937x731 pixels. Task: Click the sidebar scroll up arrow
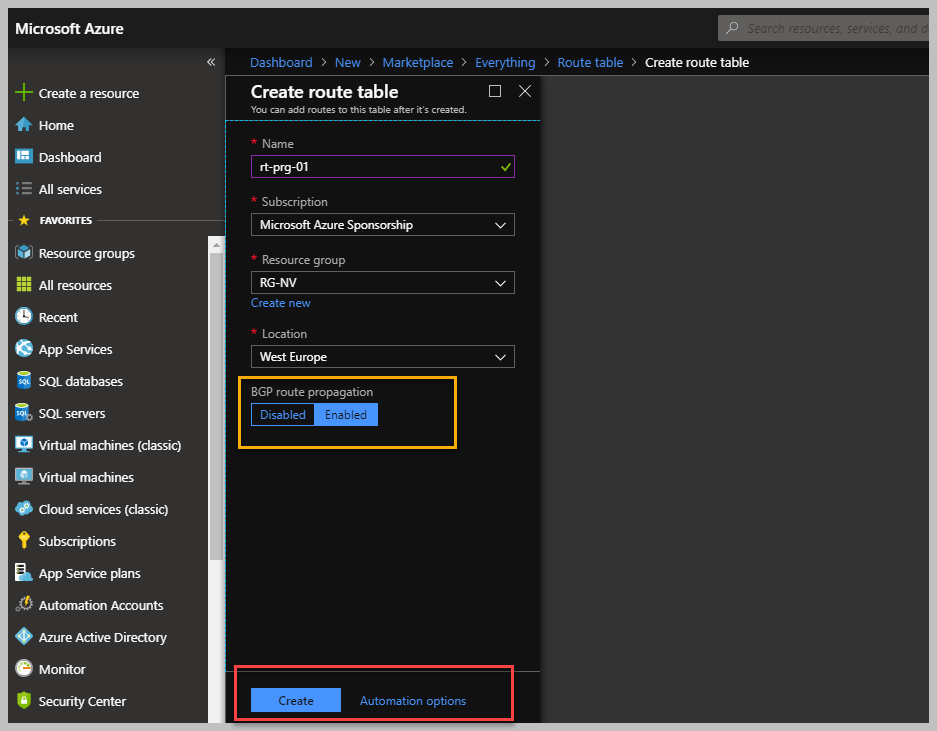pos(216,244)
